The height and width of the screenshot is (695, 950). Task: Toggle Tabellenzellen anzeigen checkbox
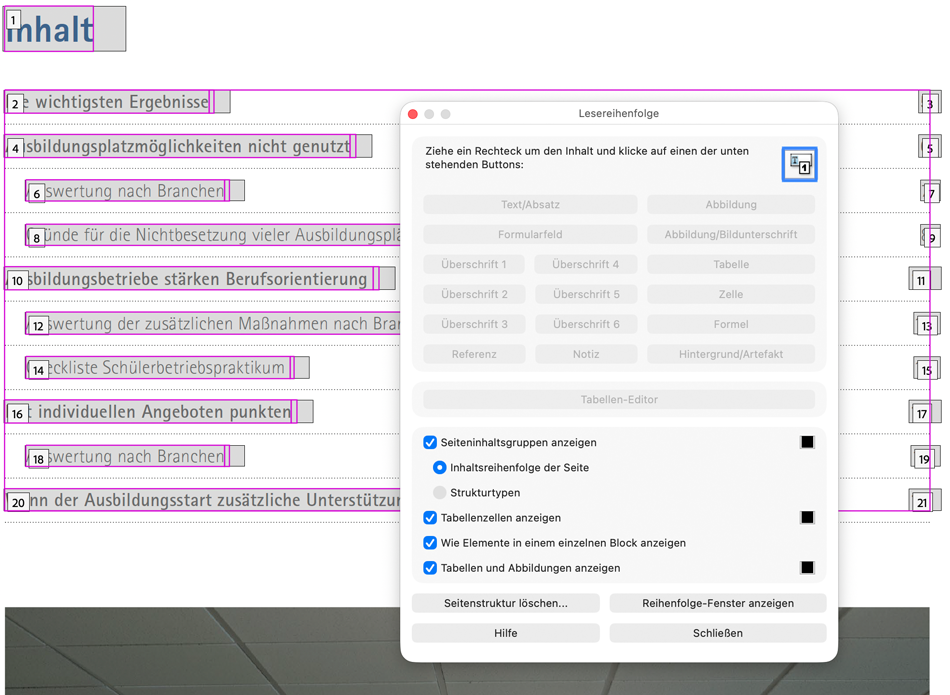pyautogui.click(x=430, y=517)
